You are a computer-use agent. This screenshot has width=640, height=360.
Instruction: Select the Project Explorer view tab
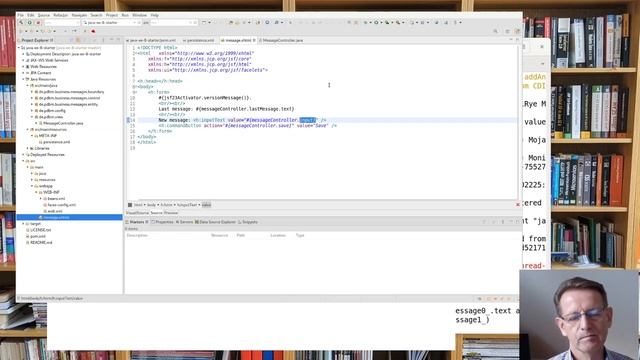[37, 40]
